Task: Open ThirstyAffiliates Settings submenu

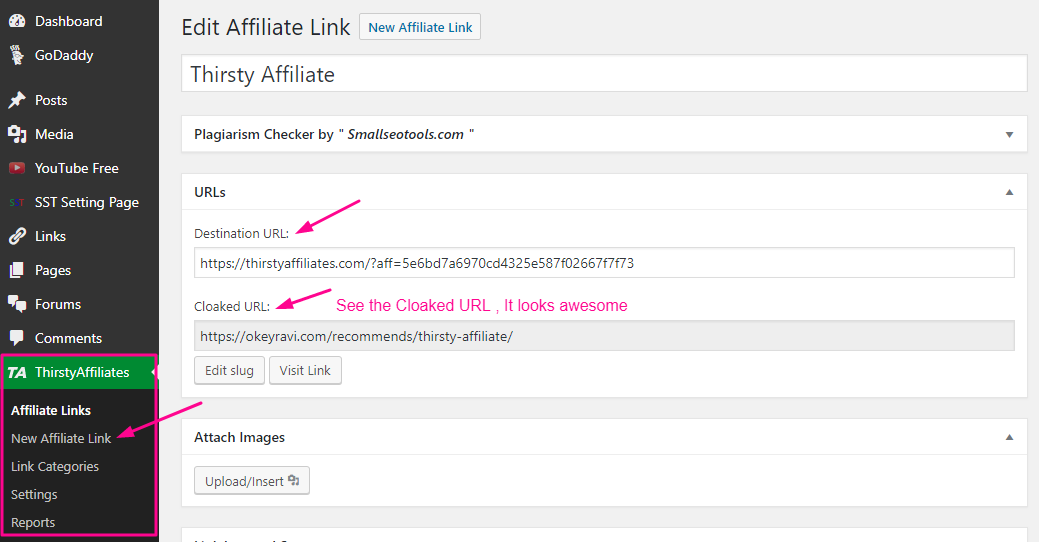Action: (34, 494)
